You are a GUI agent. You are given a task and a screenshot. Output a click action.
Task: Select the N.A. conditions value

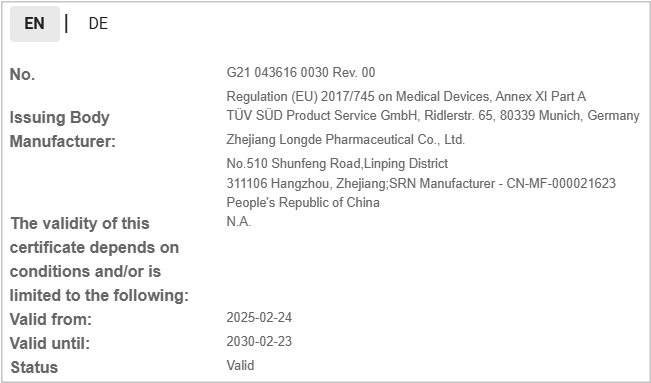pos(239,222)
